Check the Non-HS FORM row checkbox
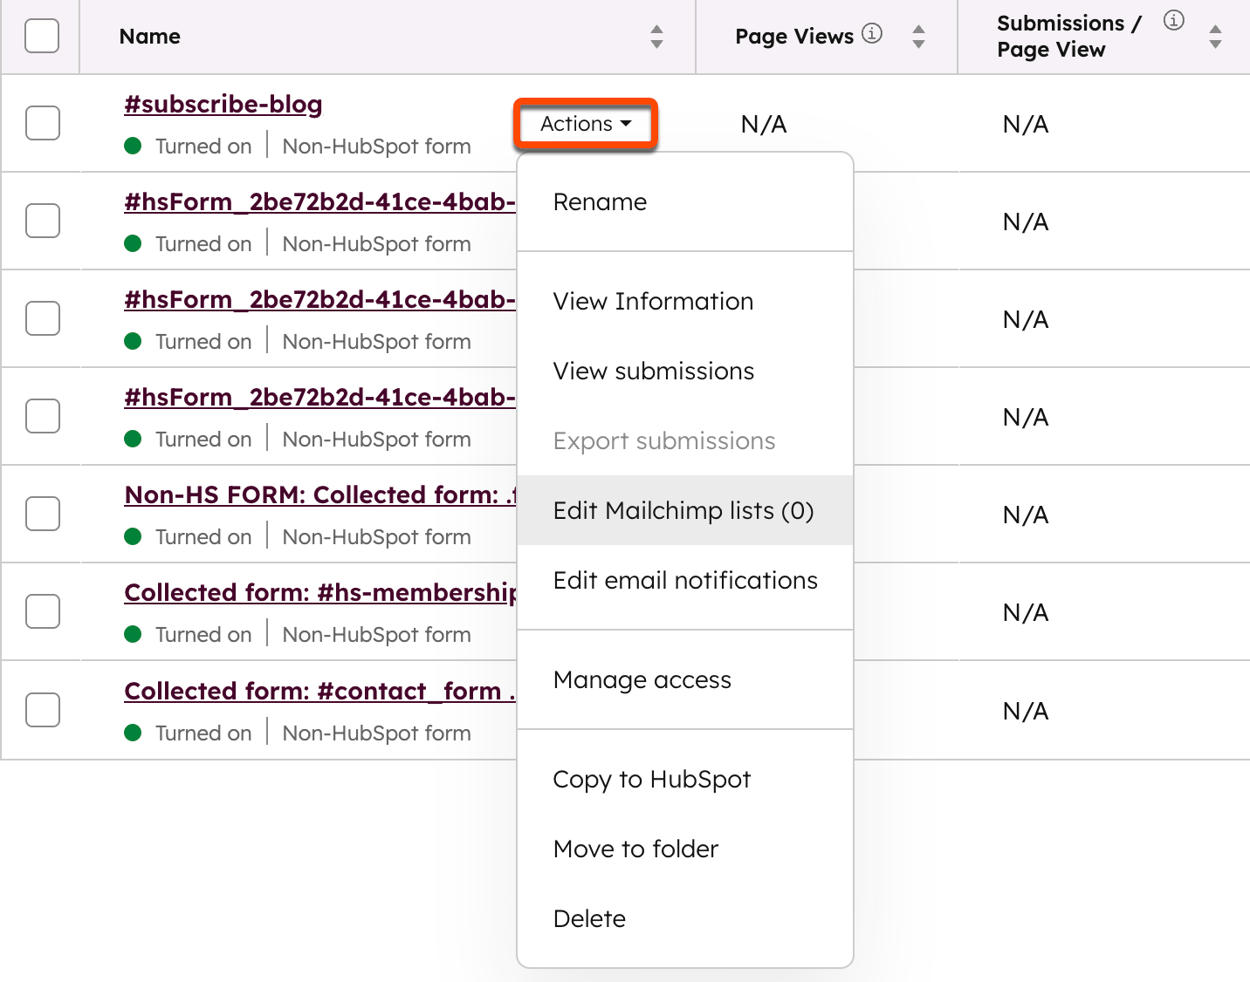 click(42, 513)
